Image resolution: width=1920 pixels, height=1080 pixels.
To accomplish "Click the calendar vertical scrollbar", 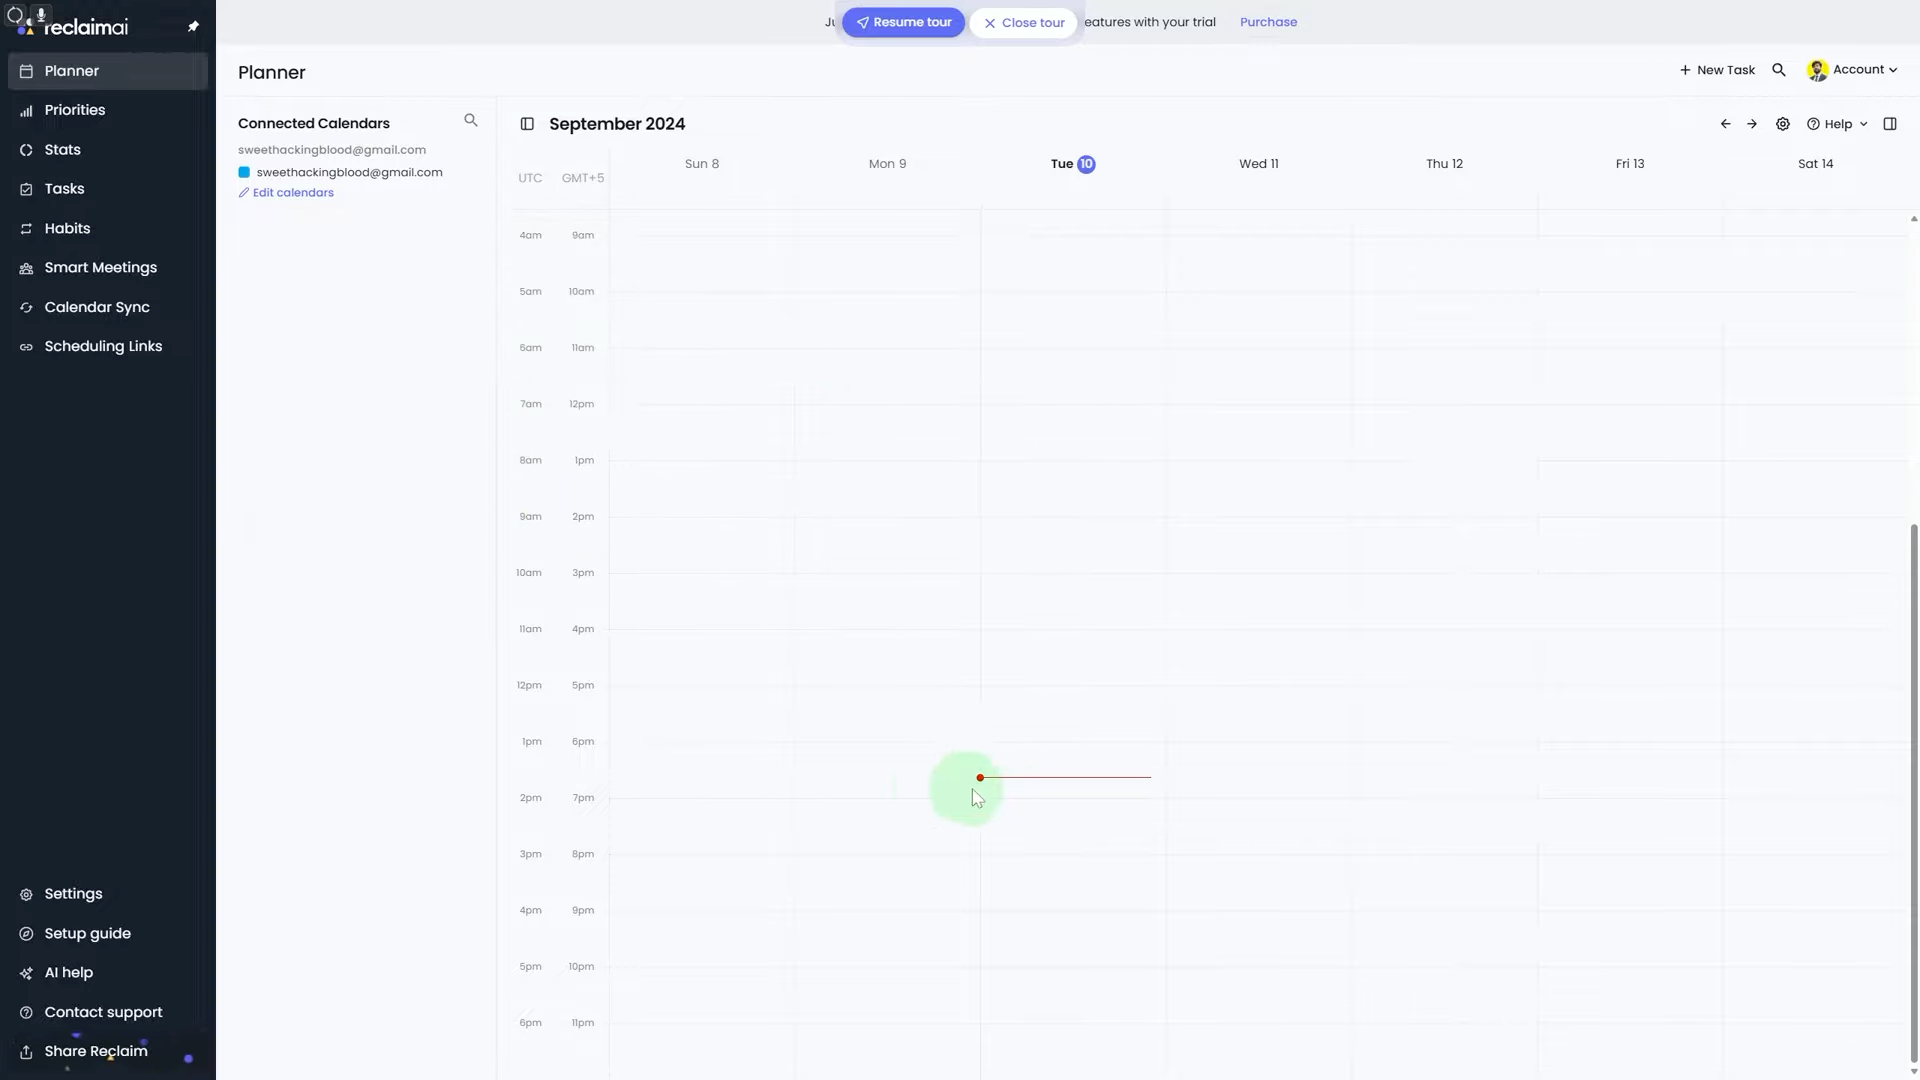I will (x=1914, y=790).
